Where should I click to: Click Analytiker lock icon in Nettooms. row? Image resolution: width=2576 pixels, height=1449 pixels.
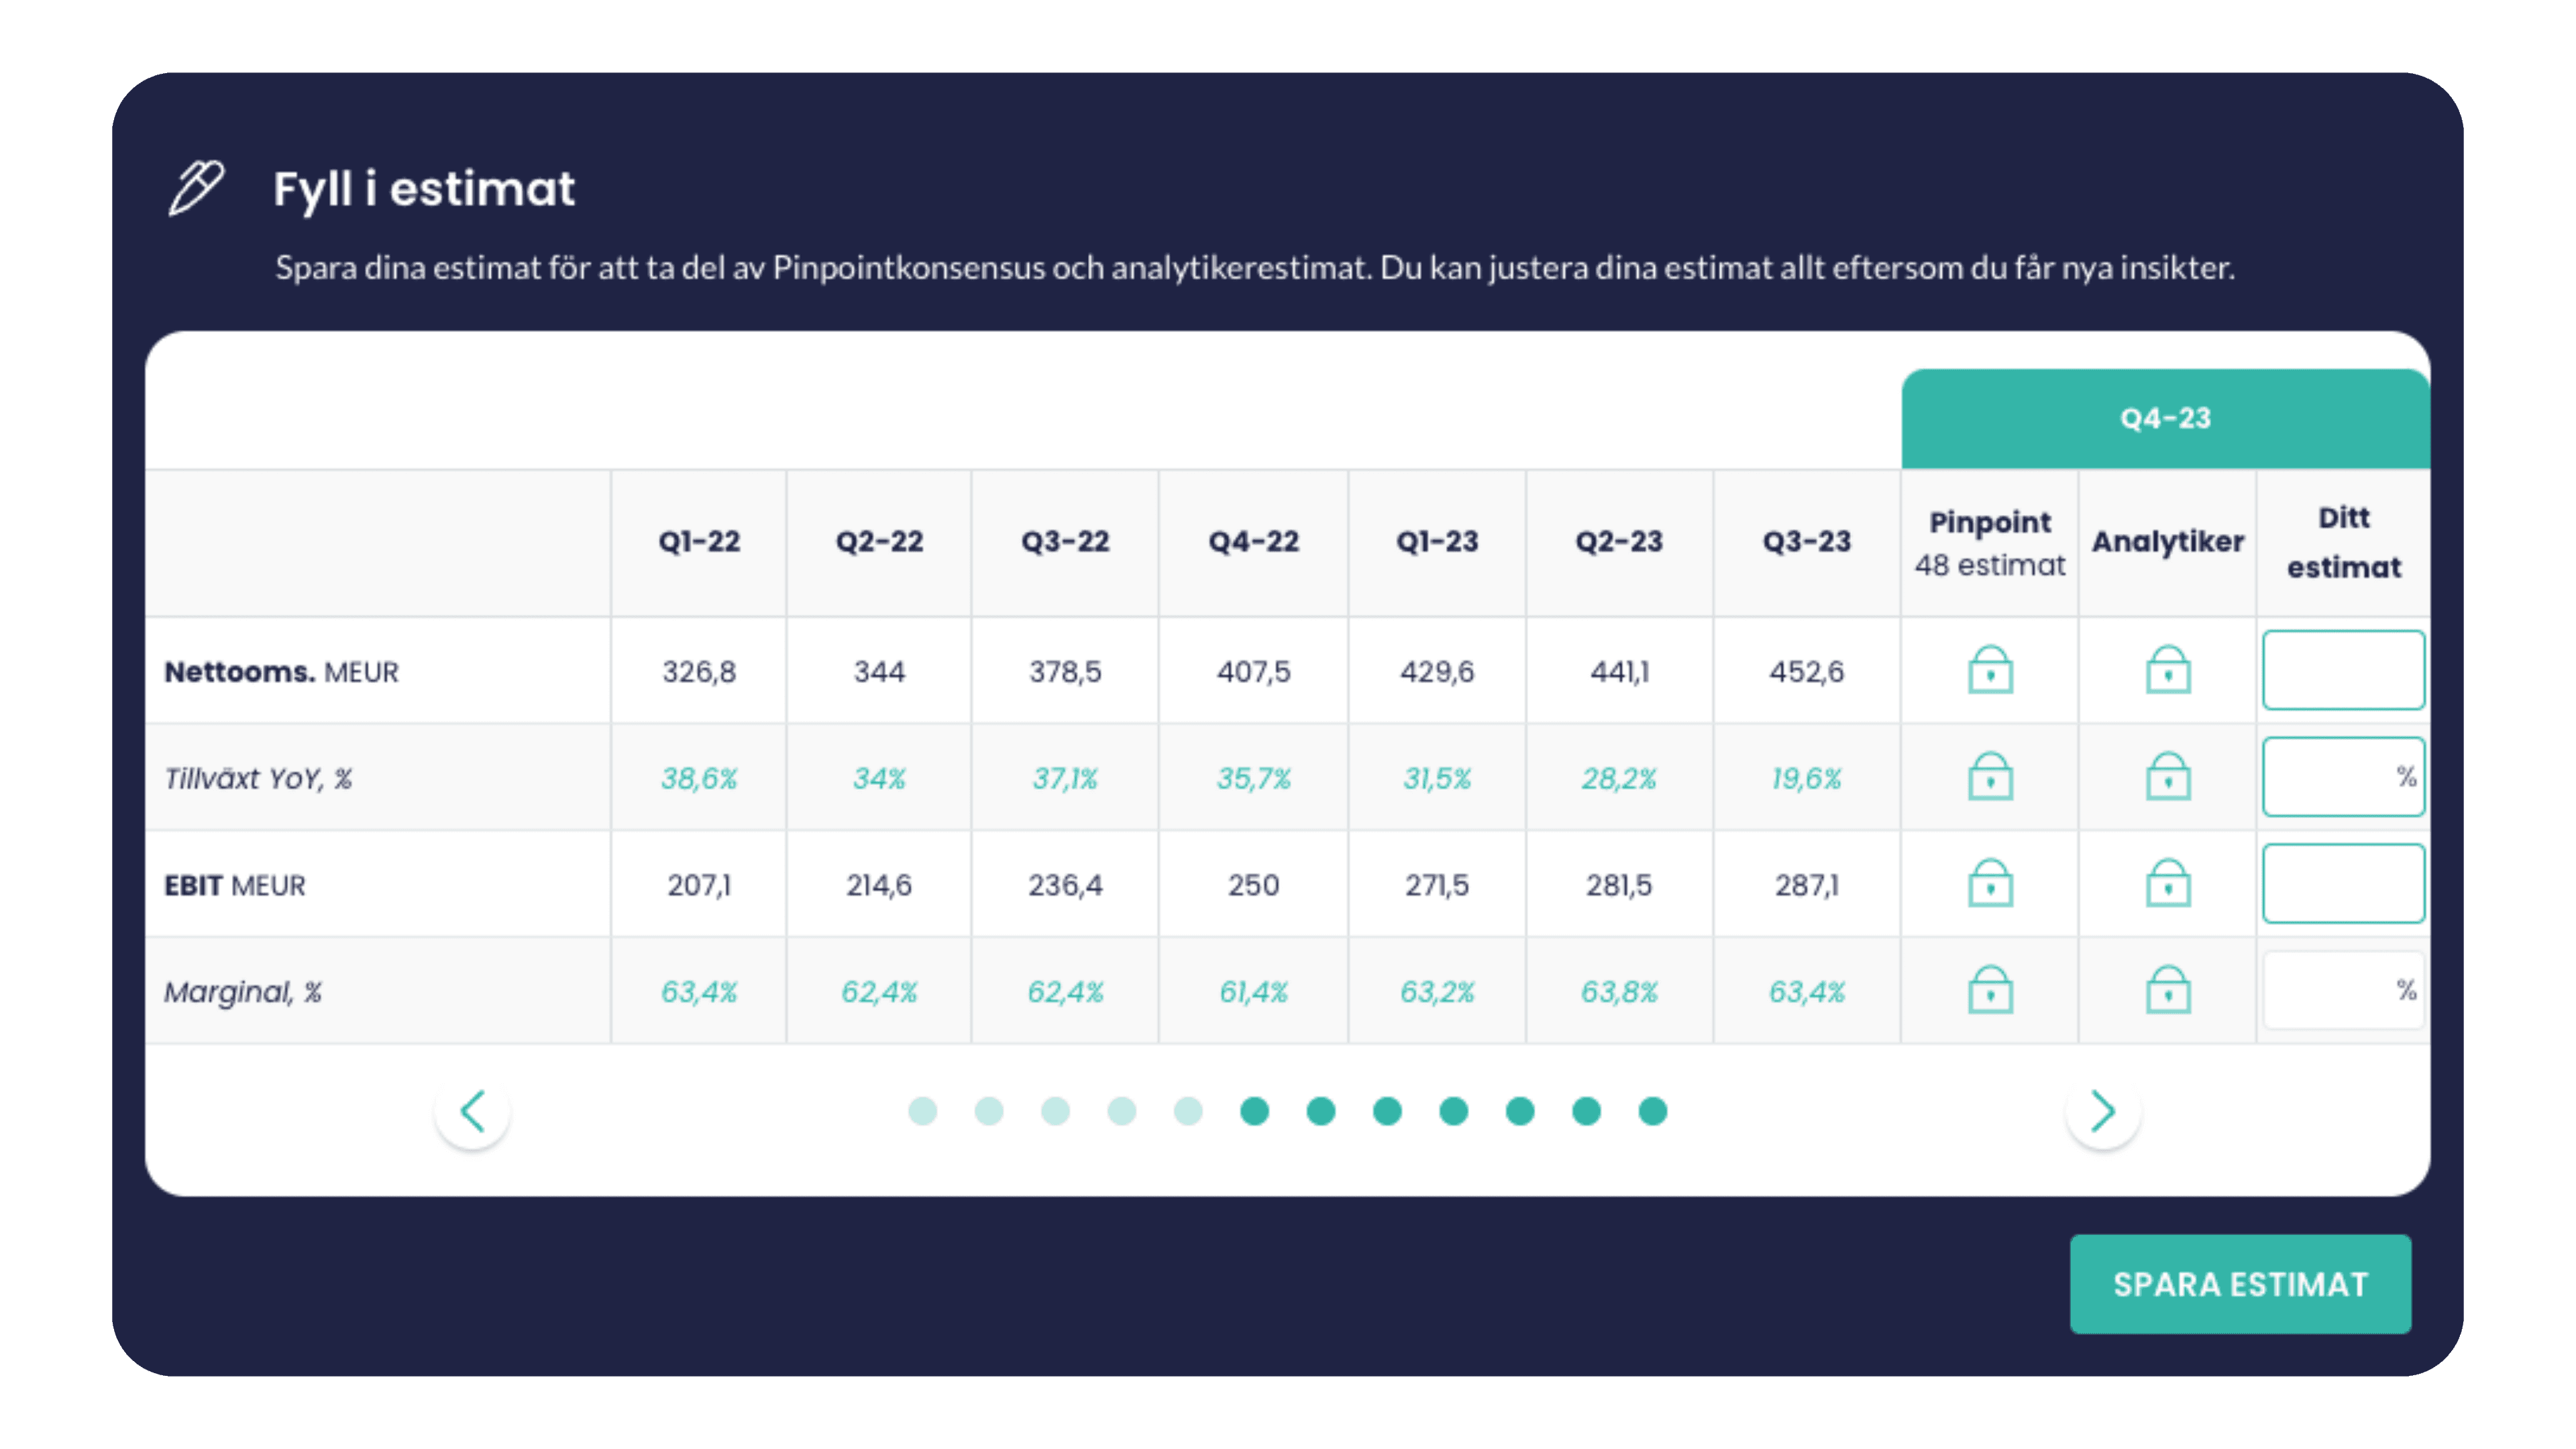[2168, 670]
